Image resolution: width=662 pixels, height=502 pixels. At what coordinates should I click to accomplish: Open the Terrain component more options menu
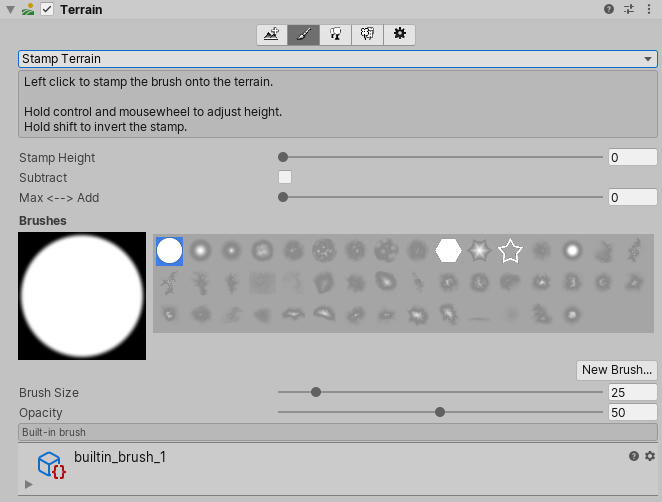[650, 9]
